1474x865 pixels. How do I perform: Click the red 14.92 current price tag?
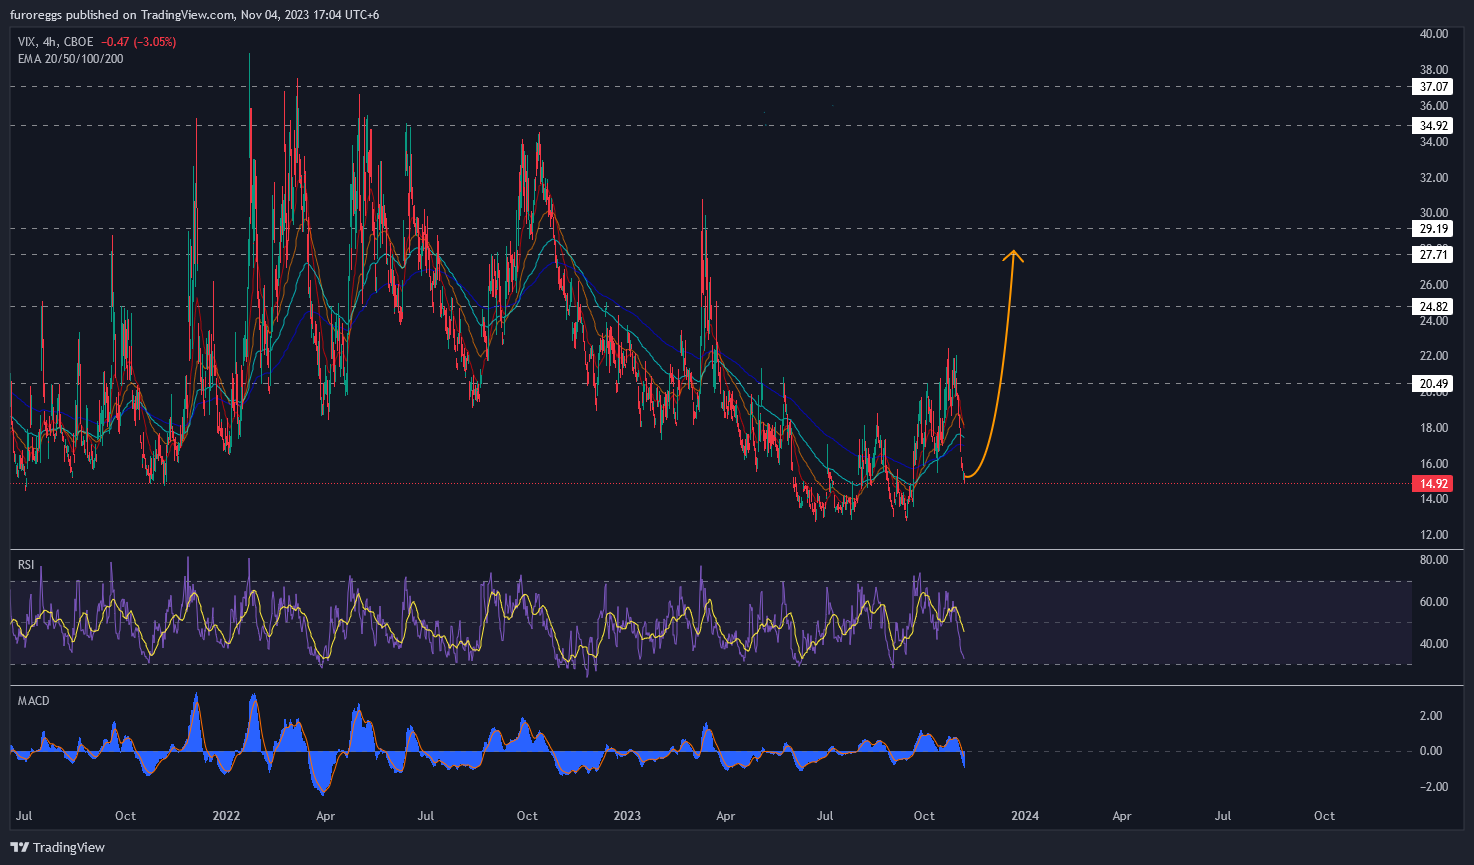pyautogui.click(x=1431, y=484)
